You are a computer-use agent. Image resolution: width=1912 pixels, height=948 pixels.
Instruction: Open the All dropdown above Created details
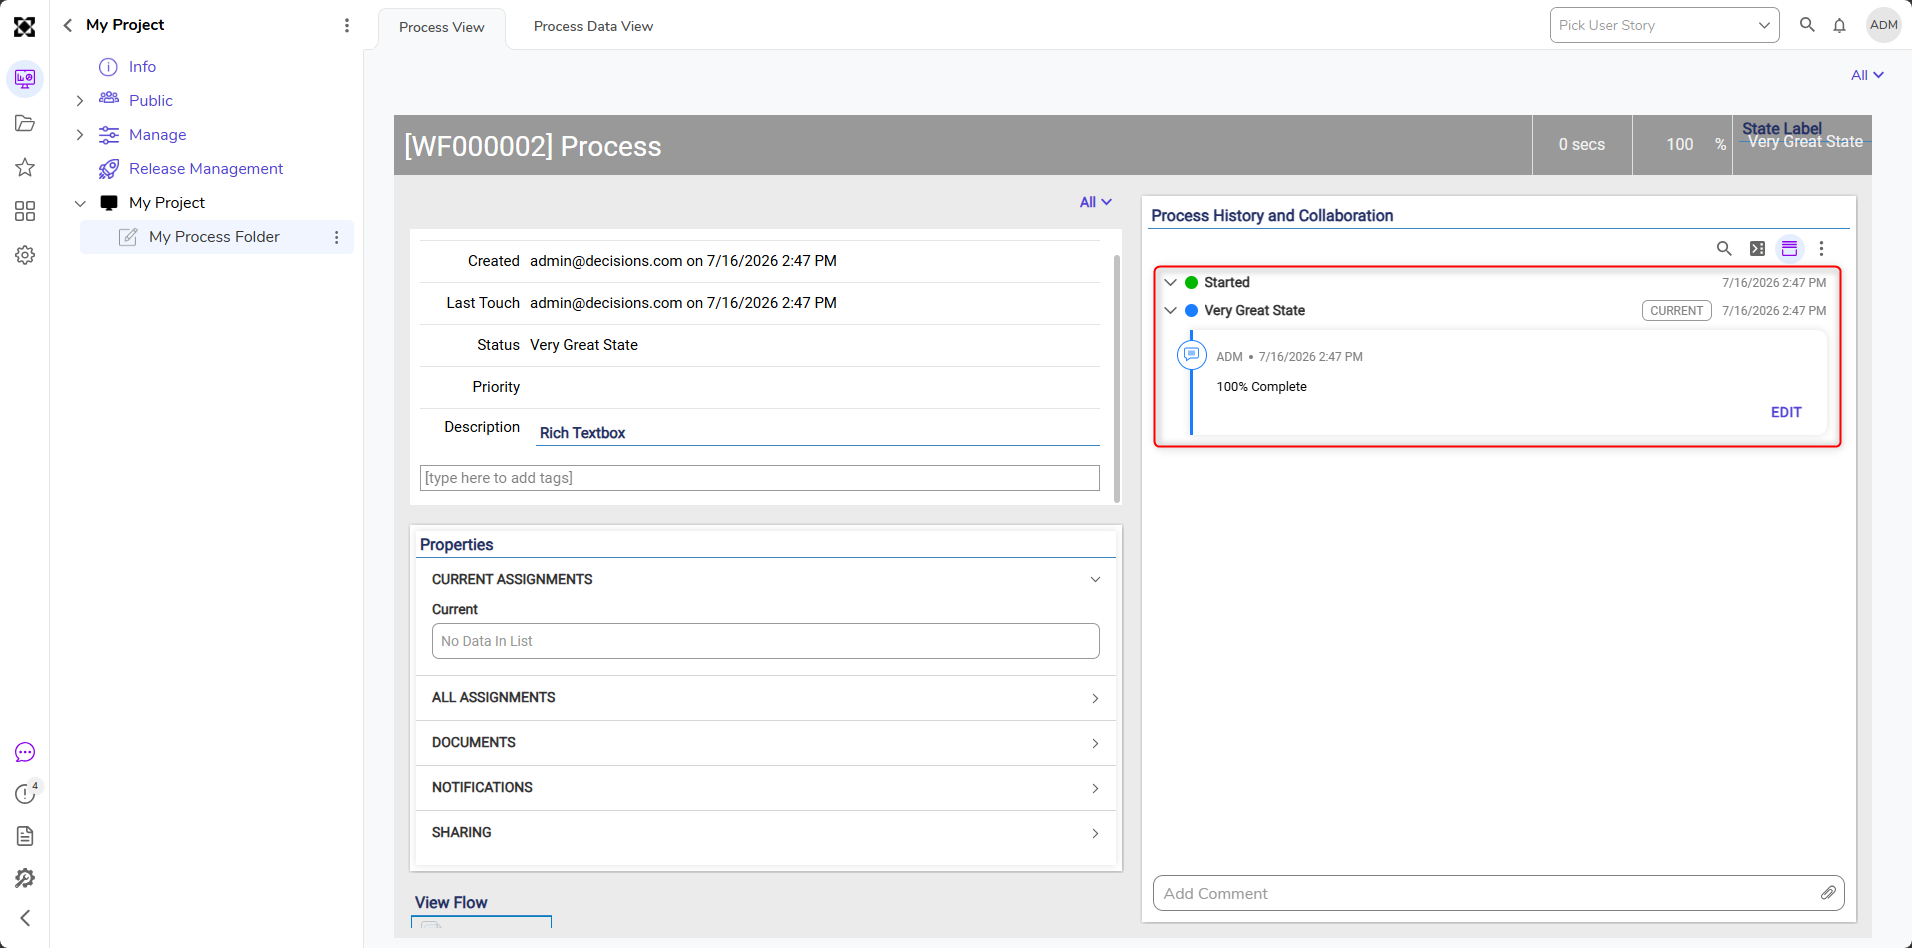[1096, 202]
